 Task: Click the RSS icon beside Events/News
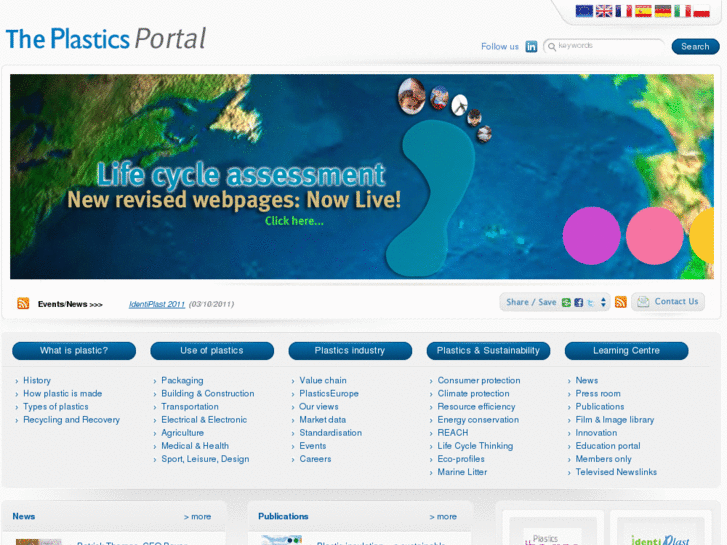23,303
